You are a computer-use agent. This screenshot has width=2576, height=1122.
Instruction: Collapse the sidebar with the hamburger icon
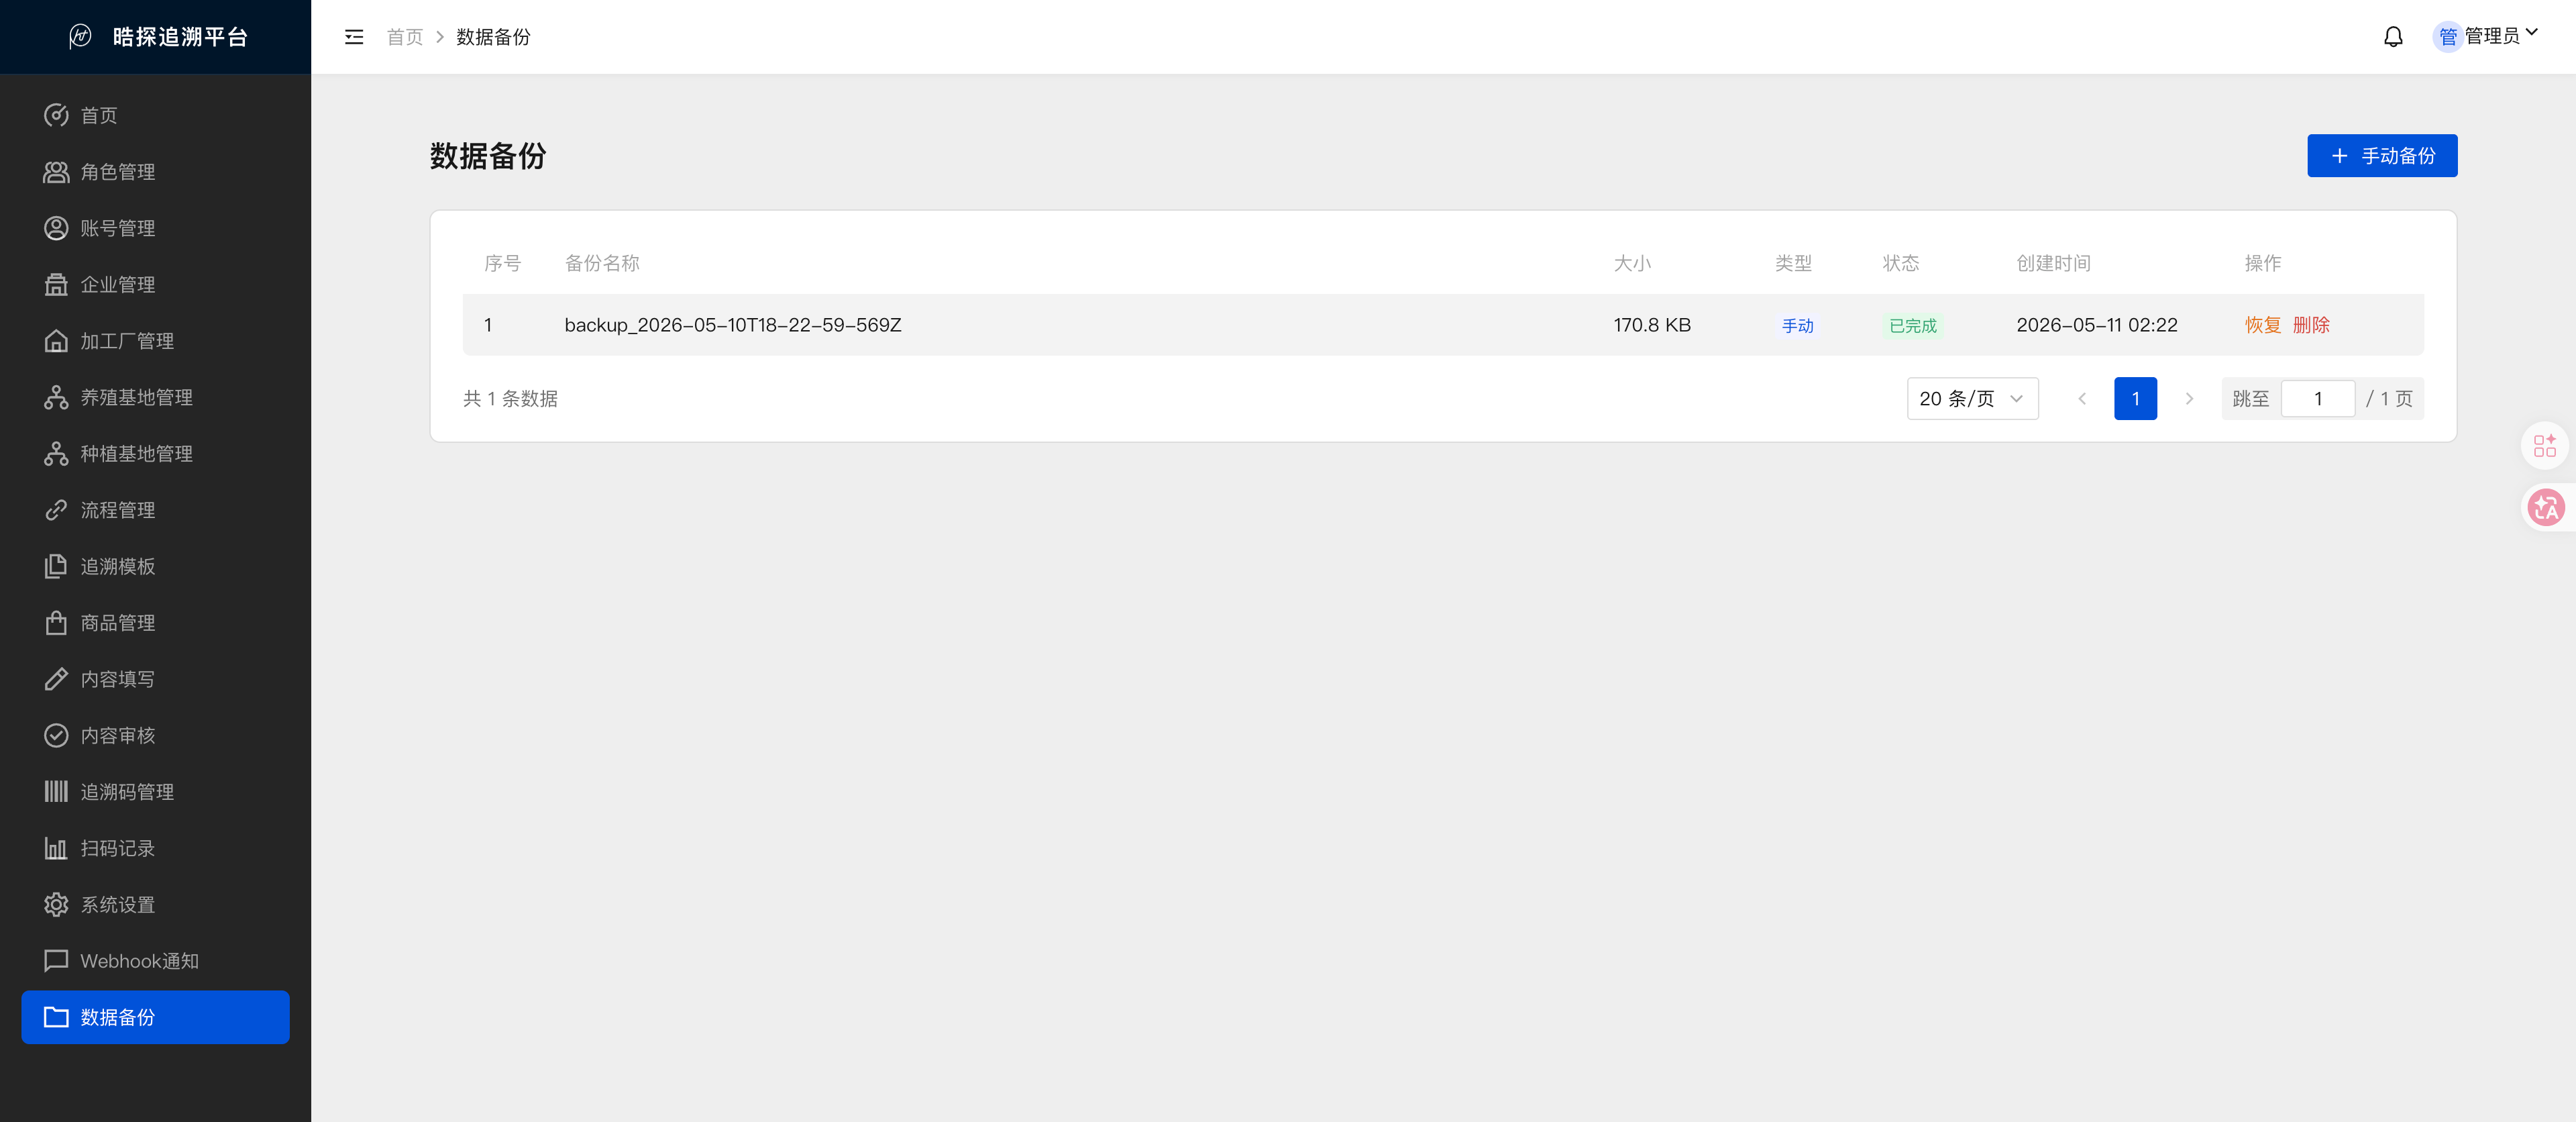pos(354,37)
